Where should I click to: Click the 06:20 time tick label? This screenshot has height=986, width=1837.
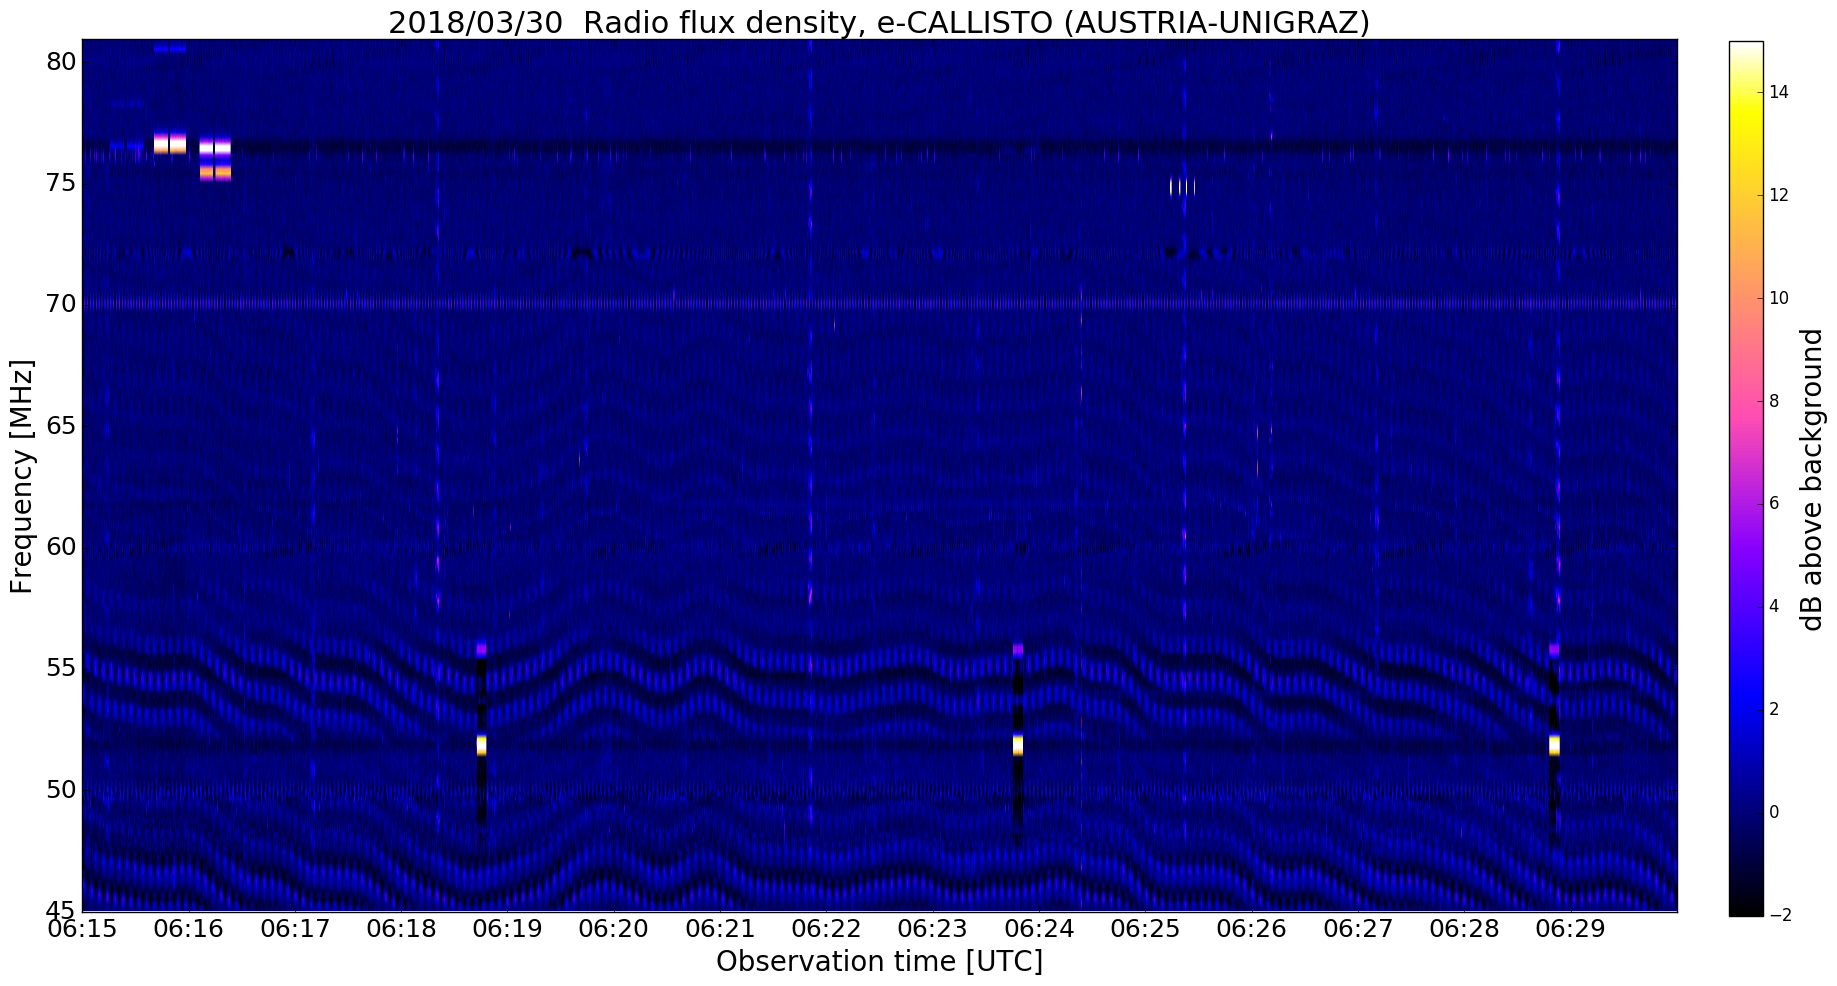[x=614, y=929]
